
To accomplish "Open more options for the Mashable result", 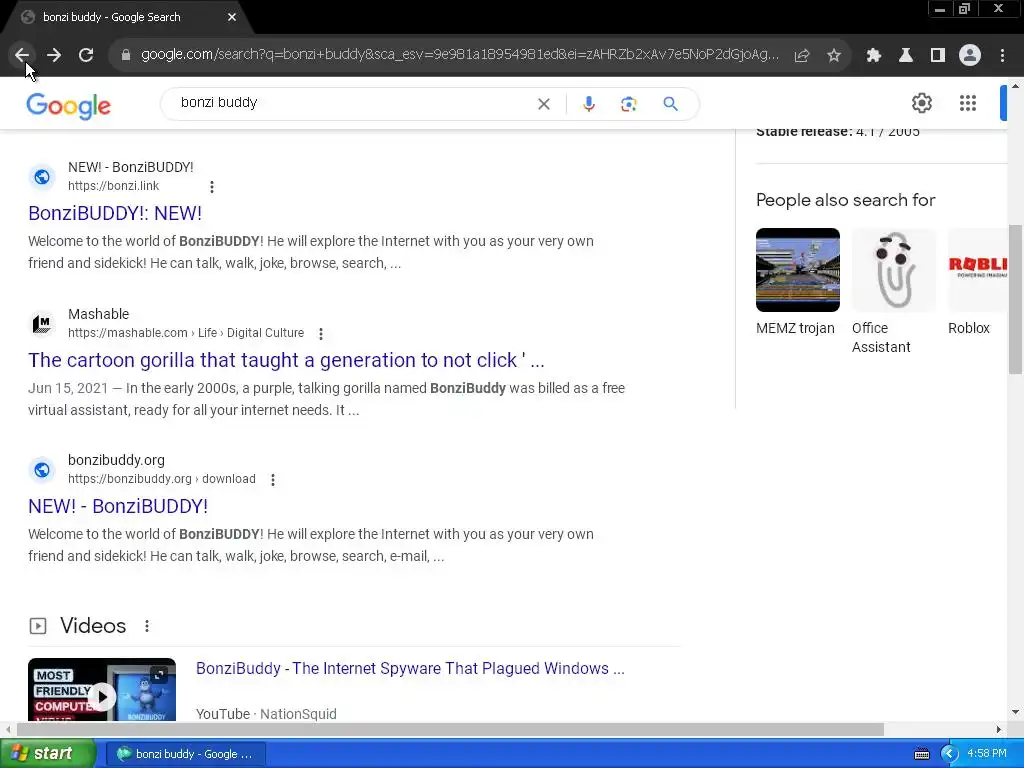I will click(x=321, y=334).
